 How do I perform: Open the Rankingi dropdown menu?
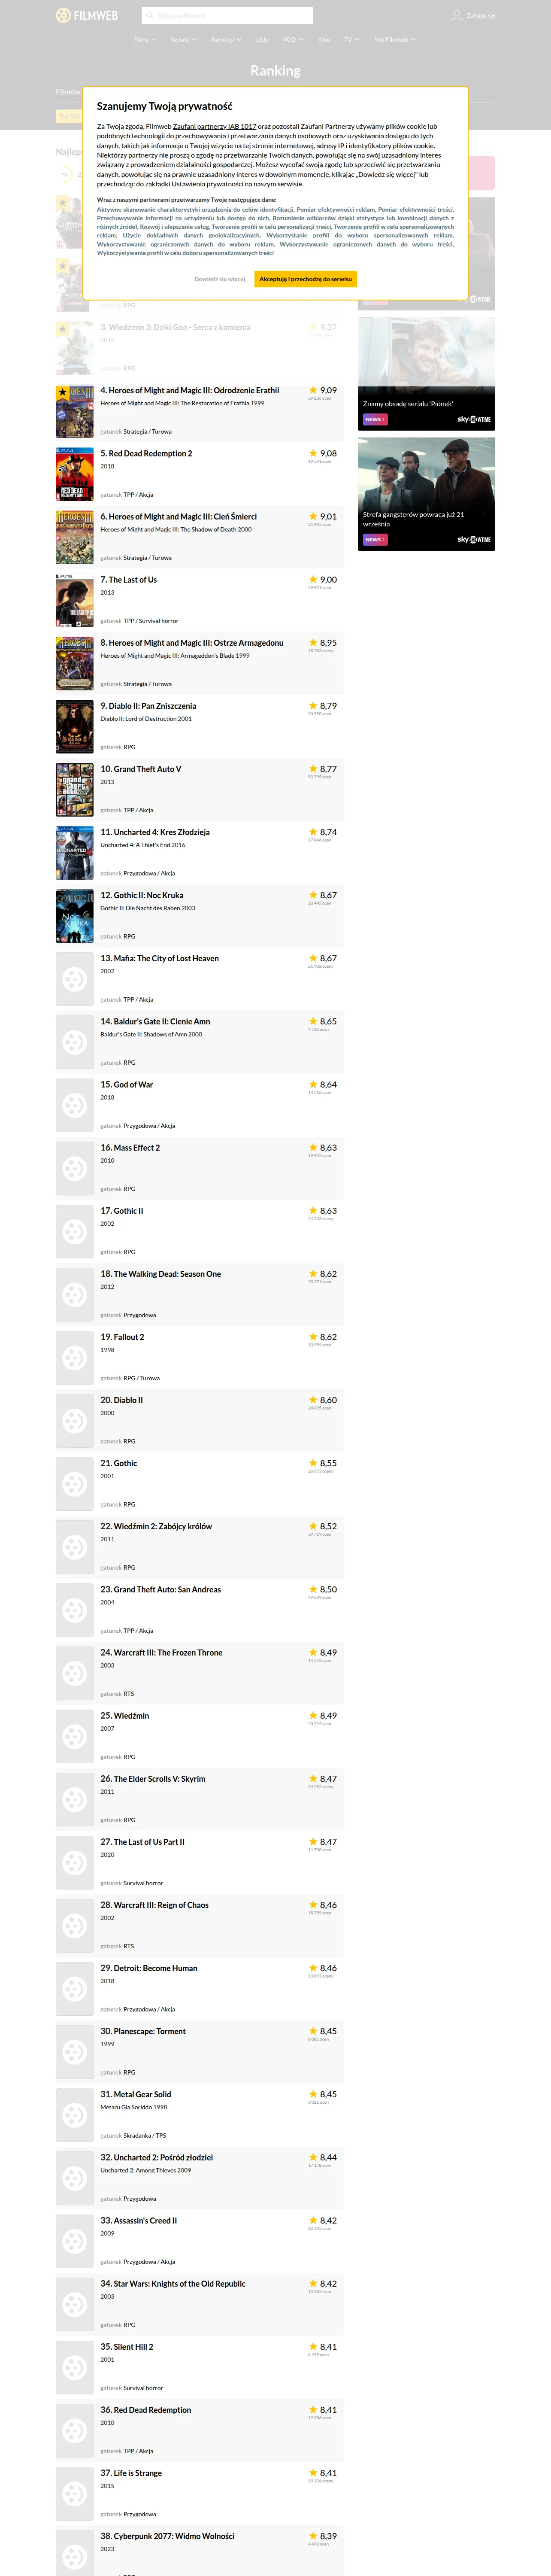(226, 39)
